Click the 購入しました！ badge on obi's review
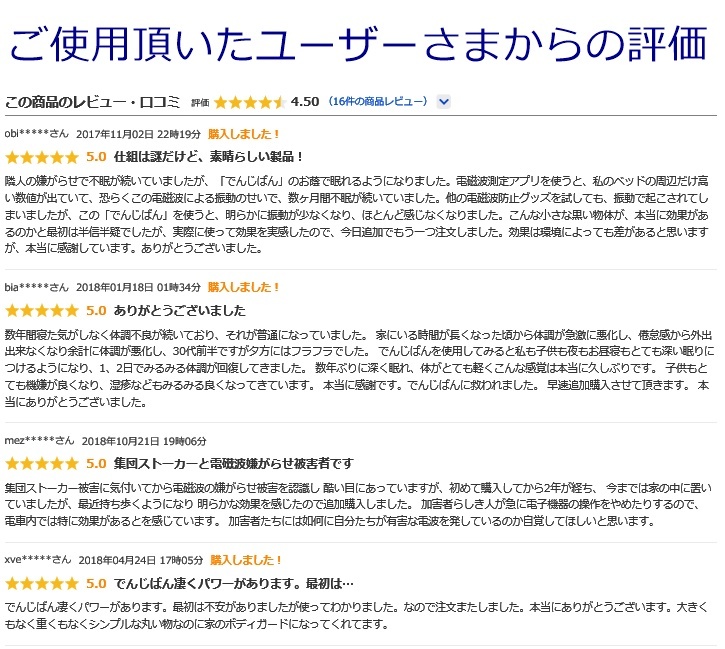The width and height of the screenshot is (725, 649). [244, 133]
